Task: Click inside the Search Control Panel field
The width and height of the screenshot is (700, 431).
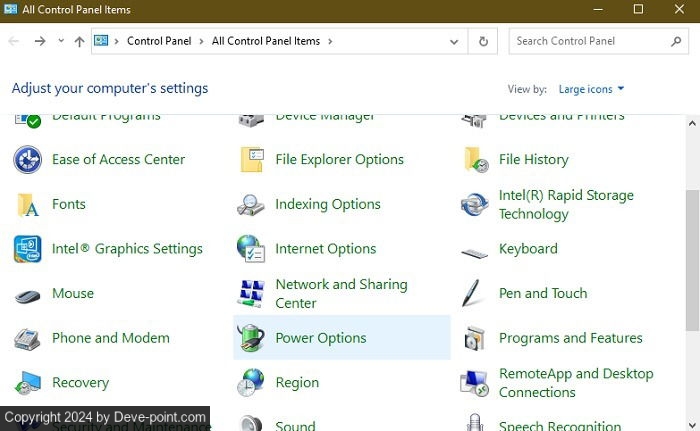Action: pyautogui.click(x=590, y=41)
